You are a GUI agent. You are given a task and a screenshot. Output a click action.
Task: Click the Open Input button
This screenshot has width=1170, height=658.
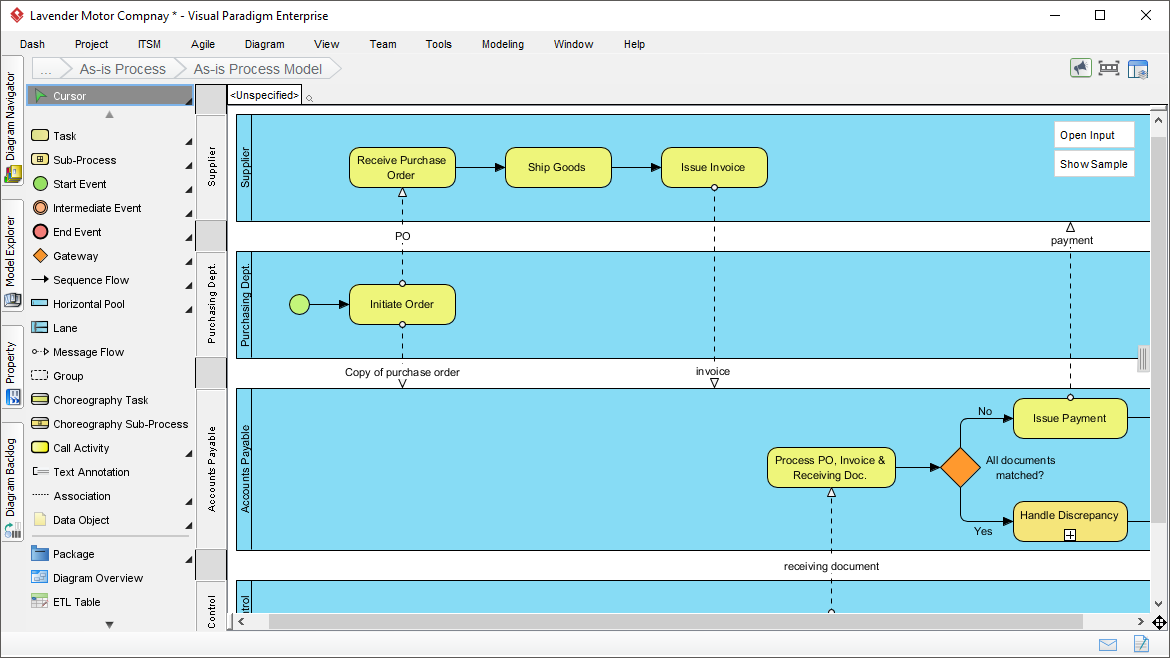pos(1093,135)
